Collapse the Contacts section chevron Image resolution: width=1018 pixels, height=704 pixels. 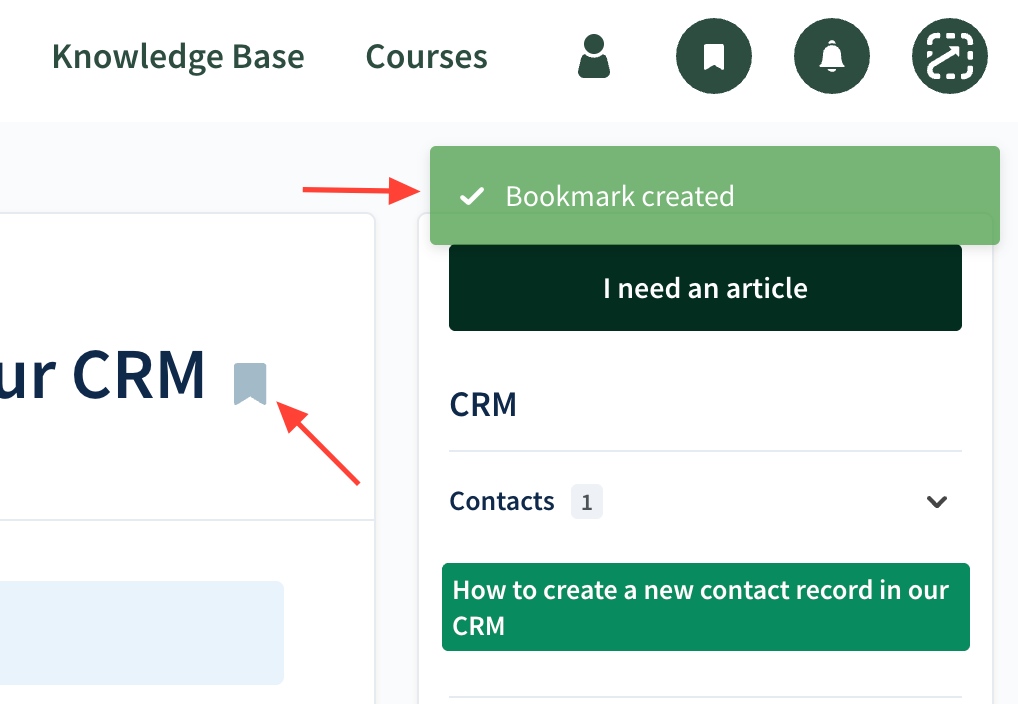[937, 501]
